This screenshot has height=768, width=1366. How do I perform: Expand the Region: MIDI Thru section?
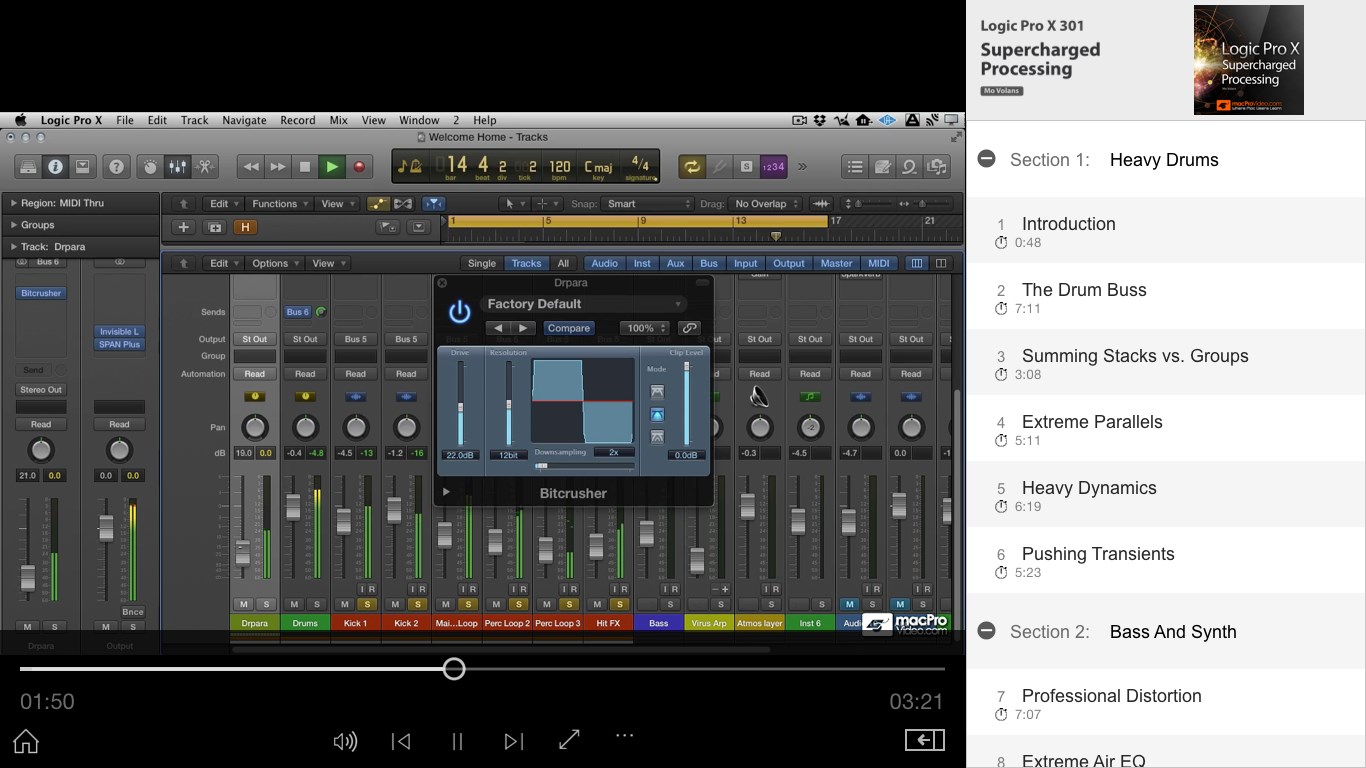(x=14, y=202)
